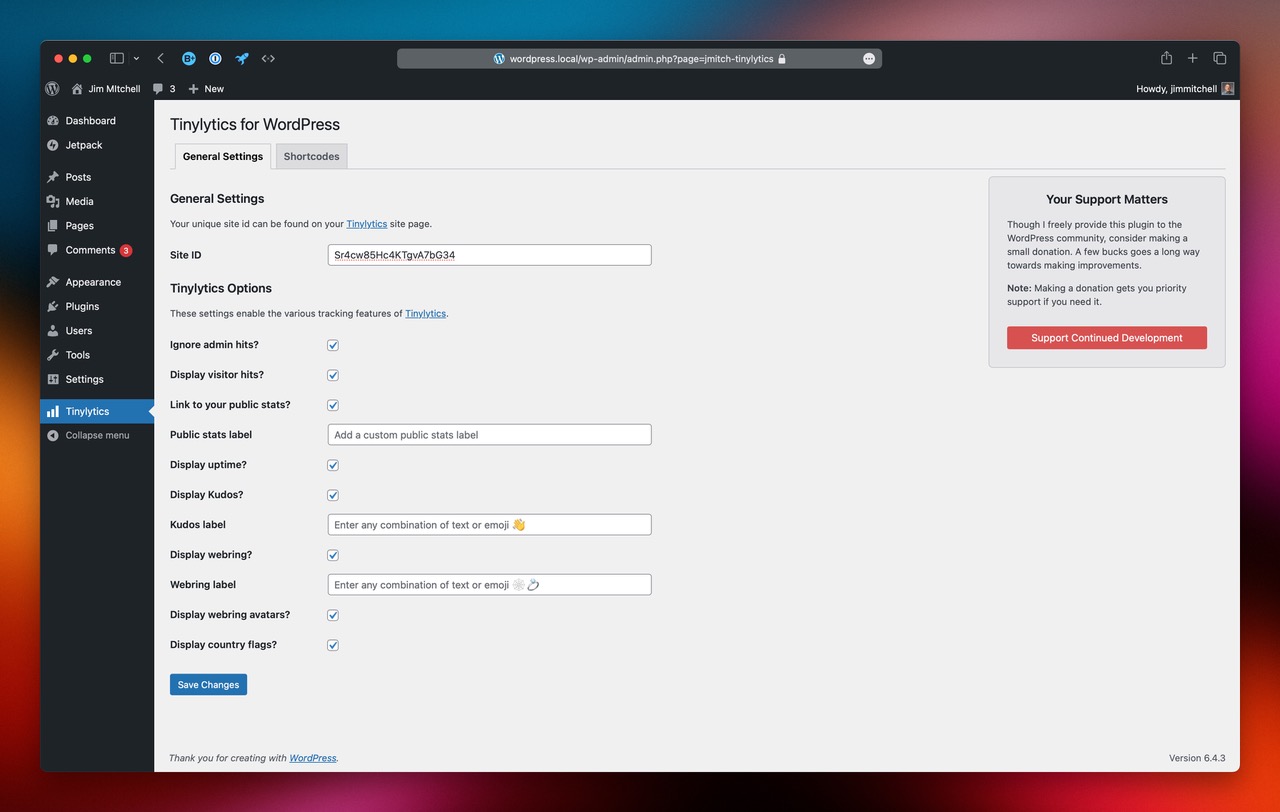Open Jetpack in the sidebar

[x=97, y=145]
